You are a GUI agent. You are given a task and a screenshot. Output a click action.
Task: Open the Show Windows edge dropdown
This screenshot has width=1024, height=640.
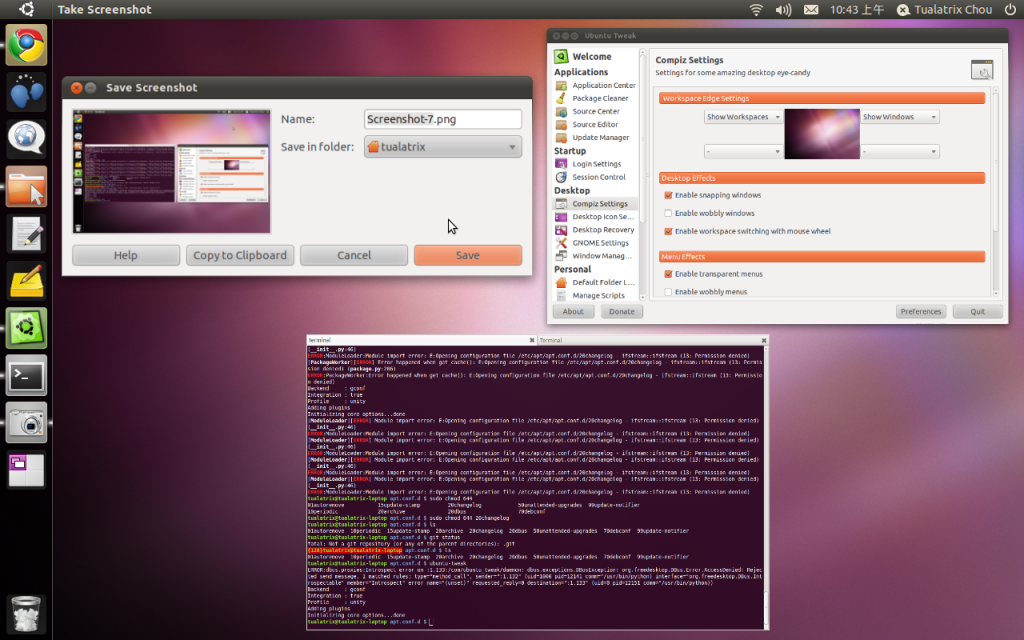[900, 117]
